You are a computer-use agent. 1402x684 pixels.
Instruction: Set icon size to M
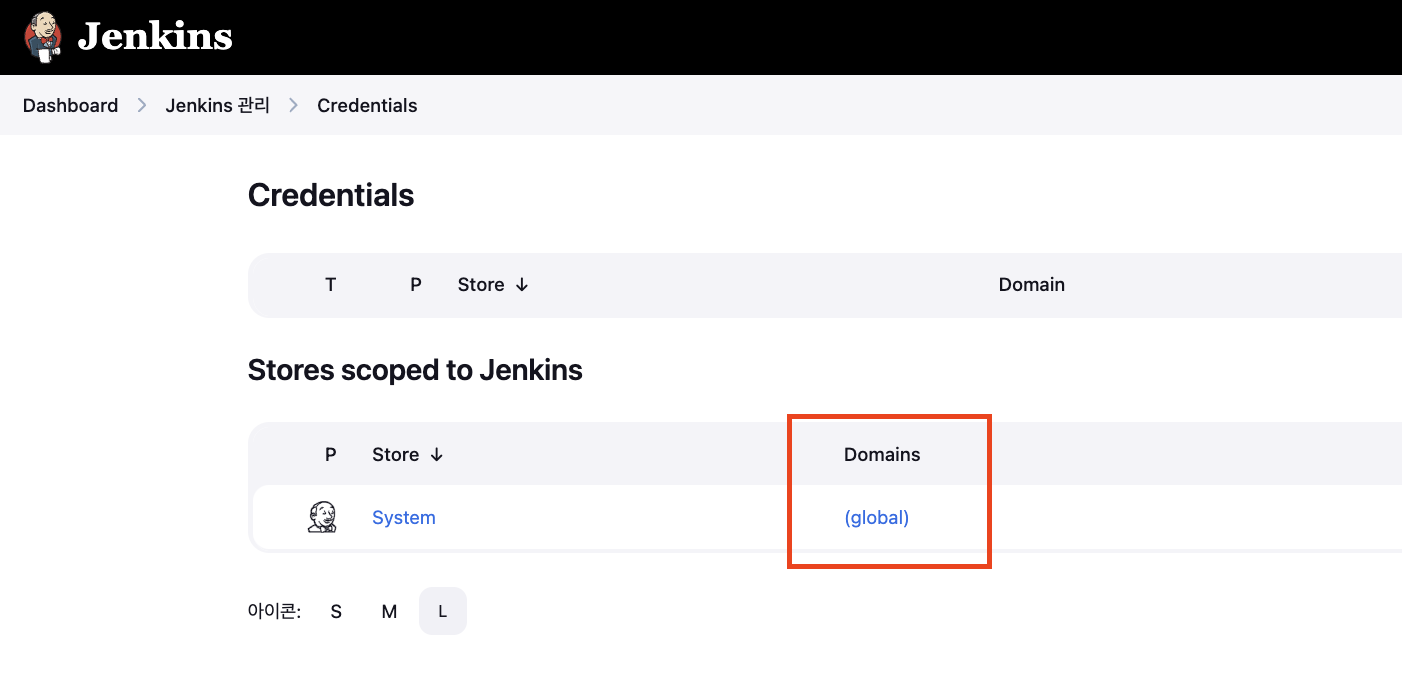click(389, 611)
